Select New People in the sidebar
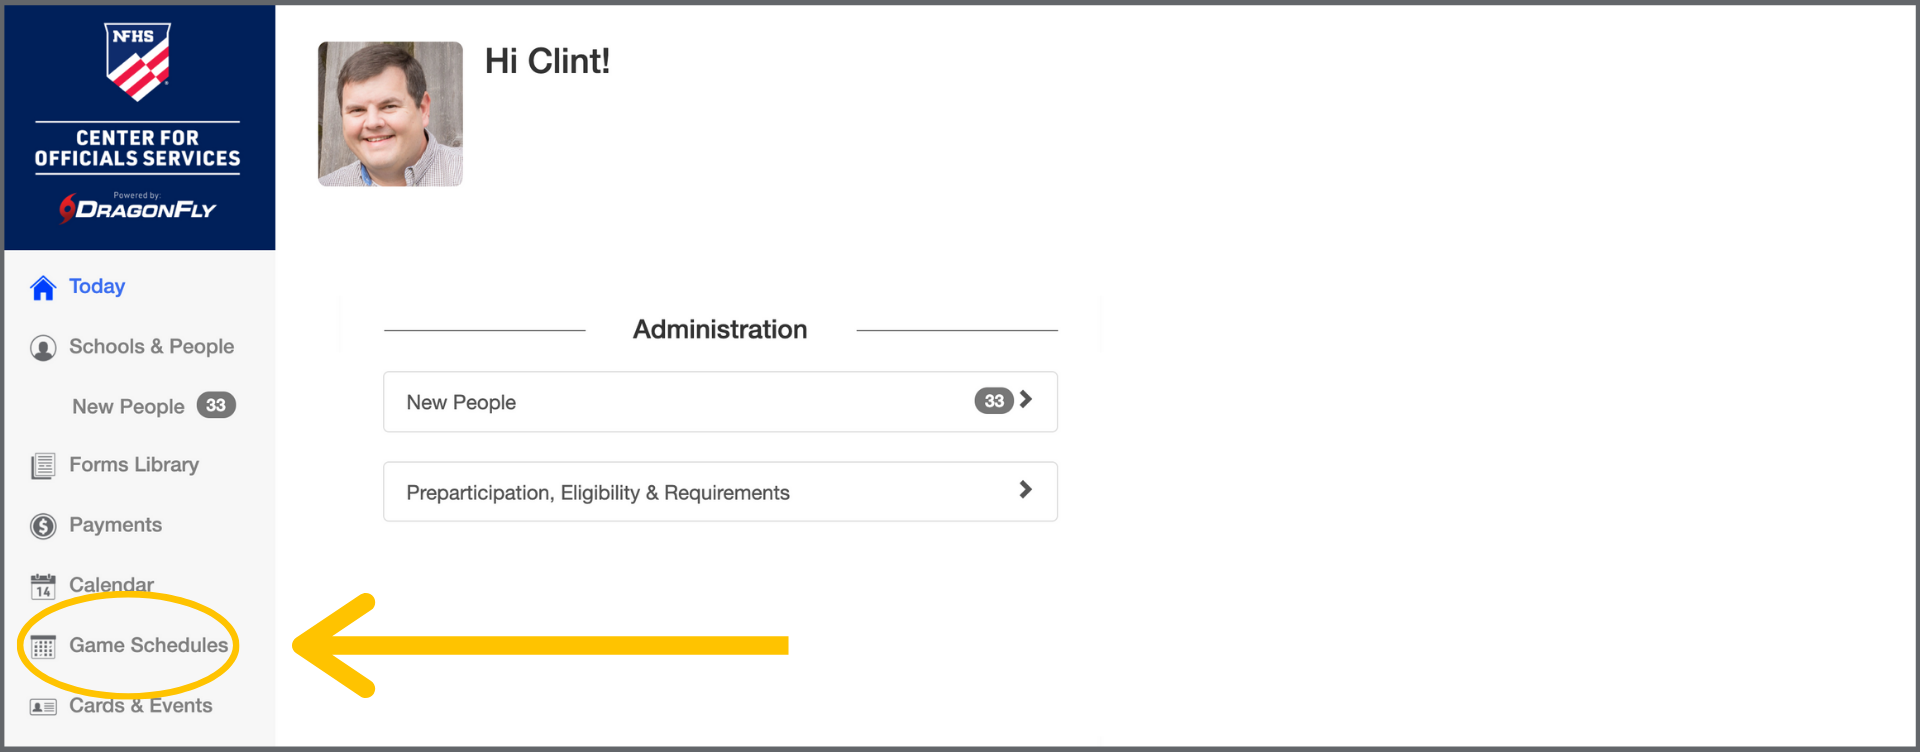 tap(128, 407)
